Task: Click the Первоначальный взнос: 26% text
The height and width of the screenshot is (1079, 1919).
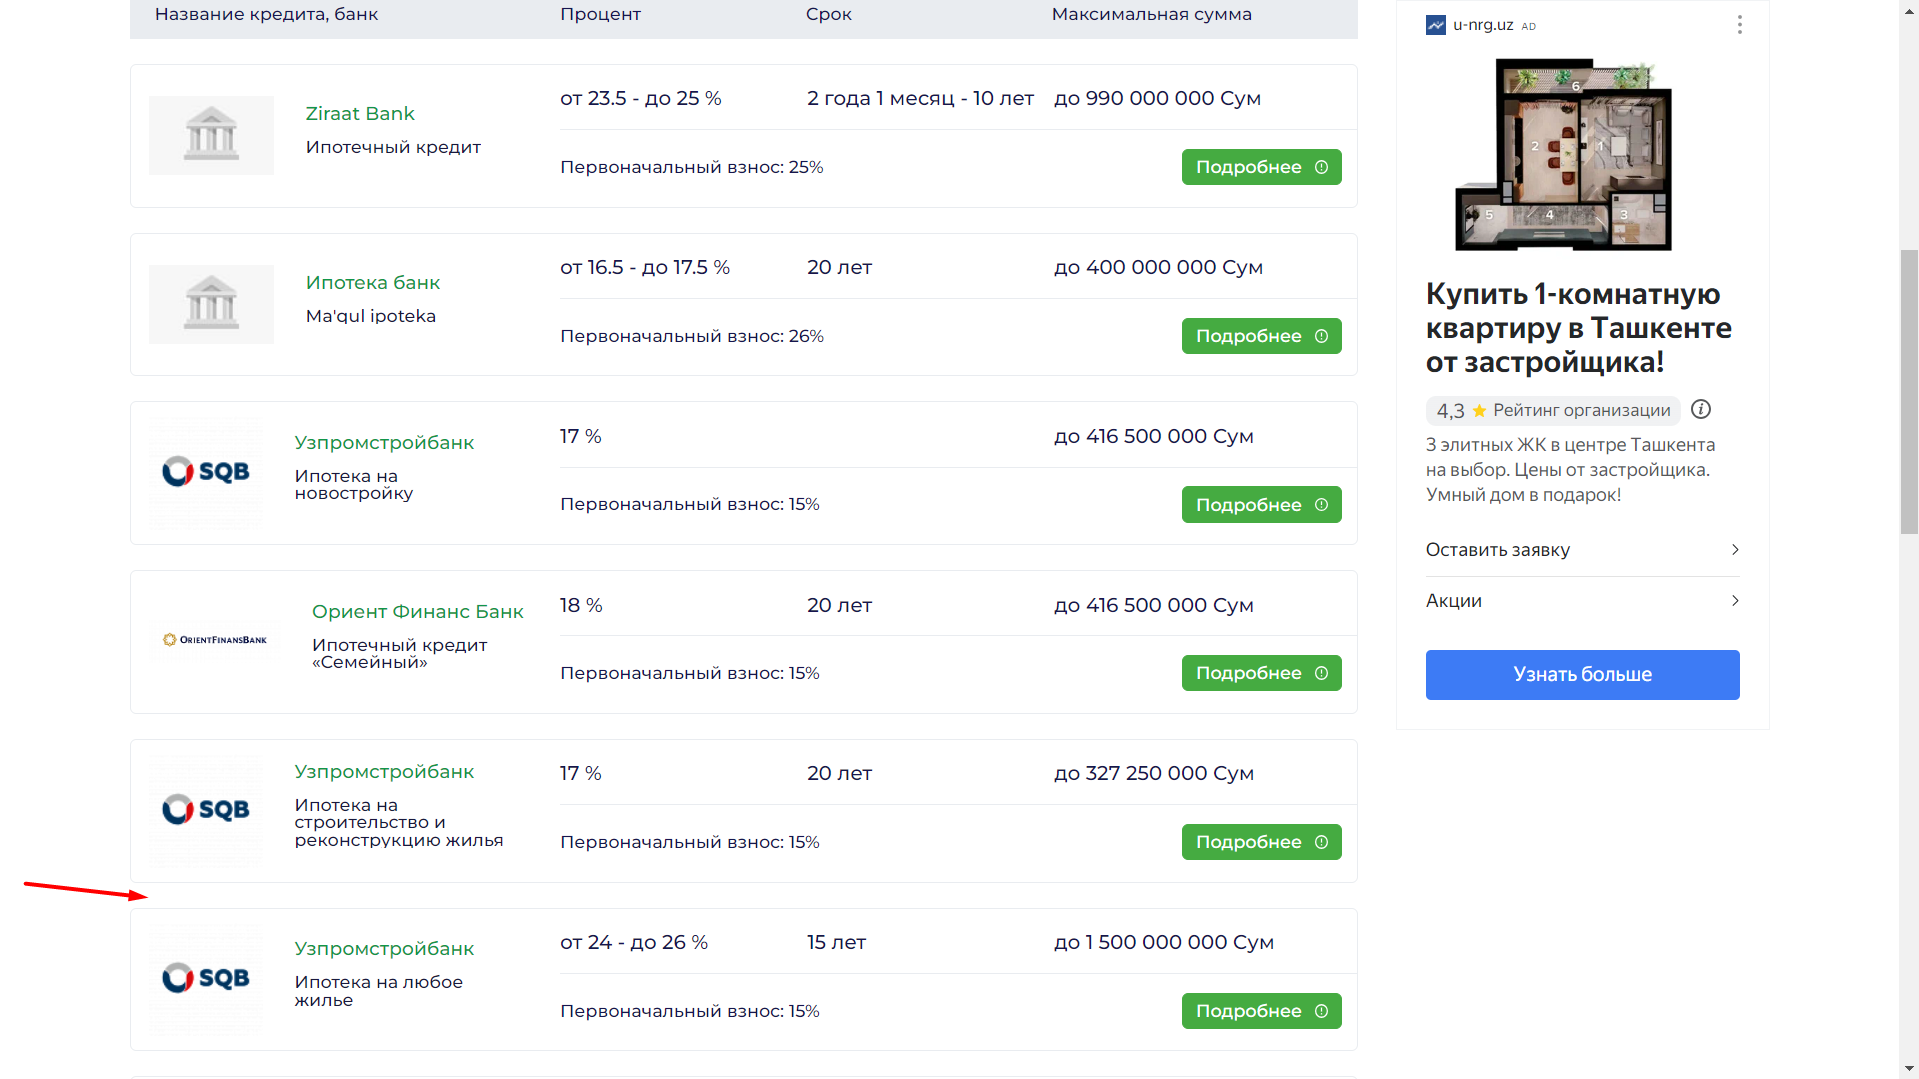Action: pos(692,336)
